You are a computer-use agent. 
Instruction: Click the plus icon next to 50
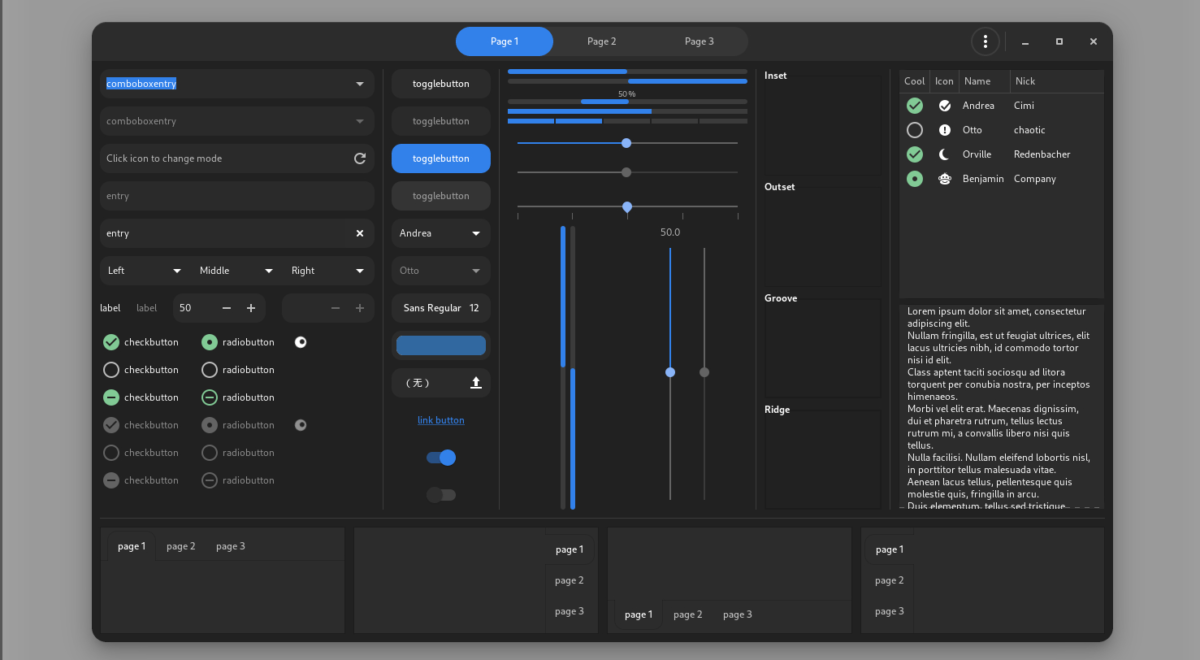point(251,308)
